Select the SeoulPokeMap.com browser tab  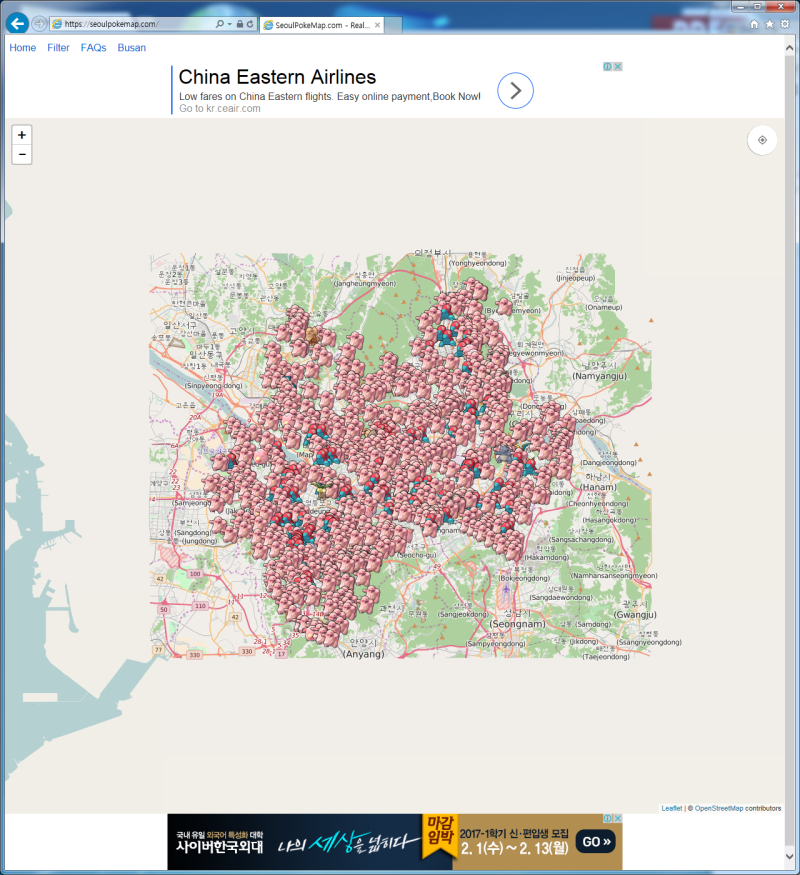(321, 25)
